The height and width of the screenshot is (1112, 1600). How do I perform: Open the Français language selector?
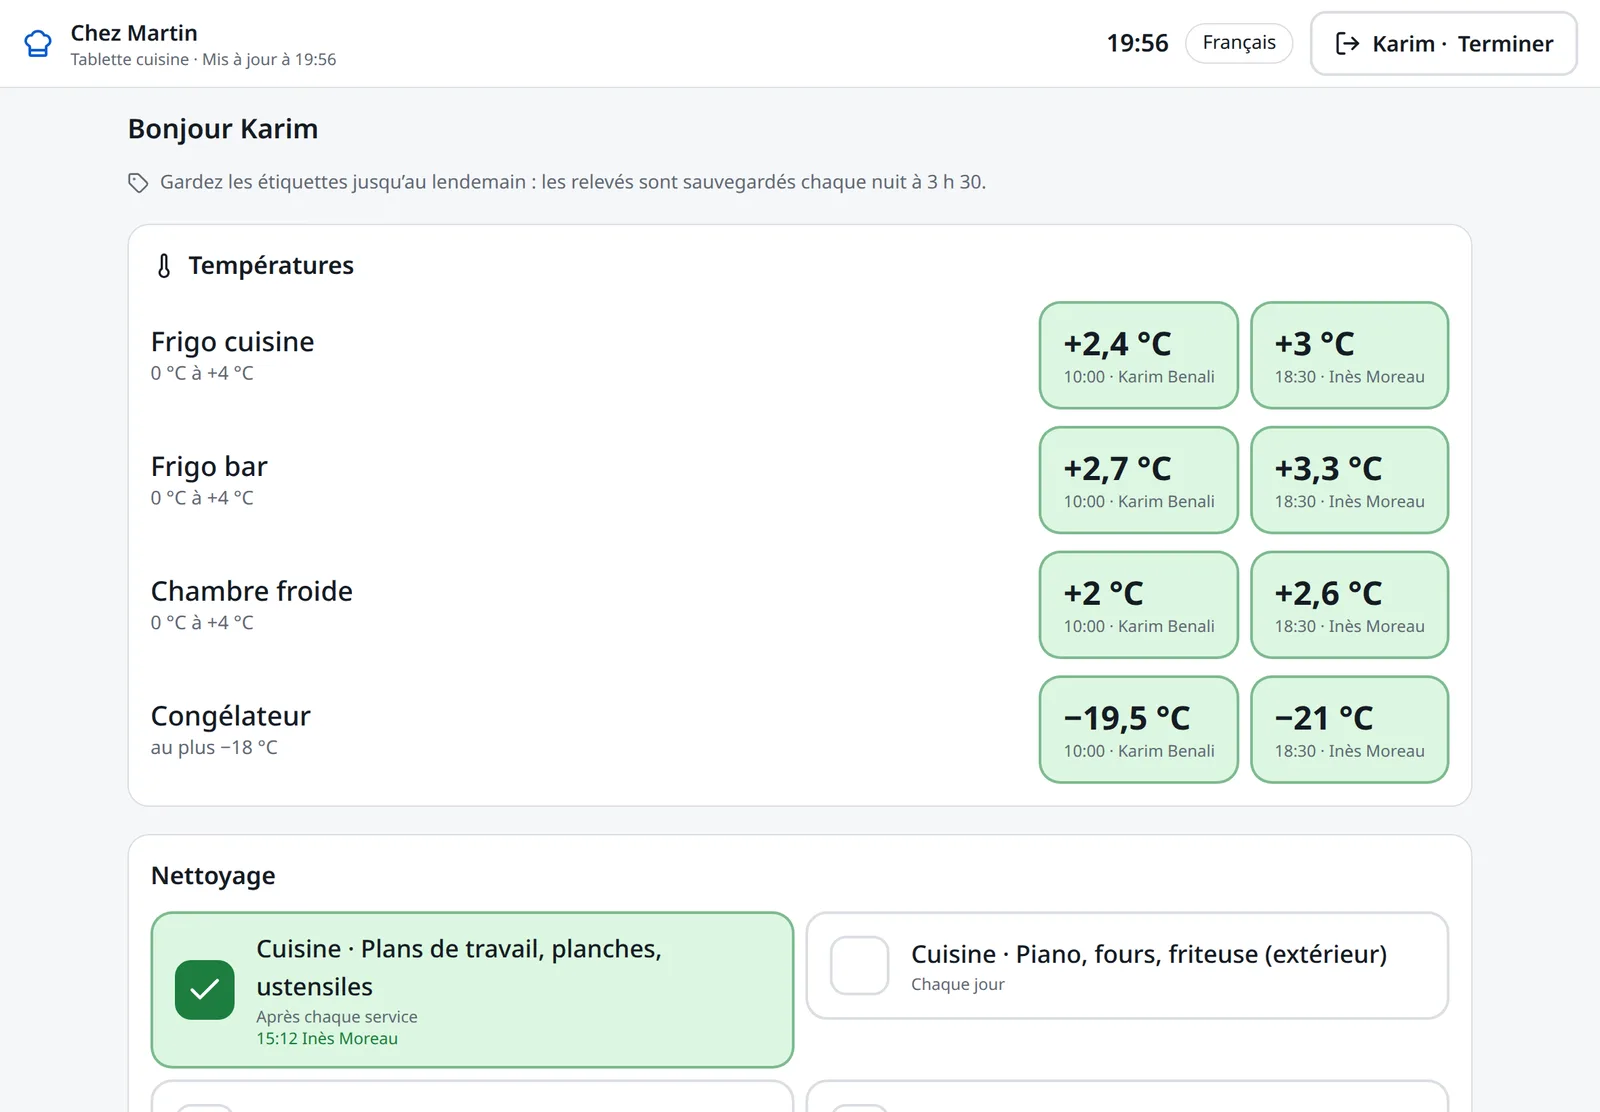coord(1239,43)
